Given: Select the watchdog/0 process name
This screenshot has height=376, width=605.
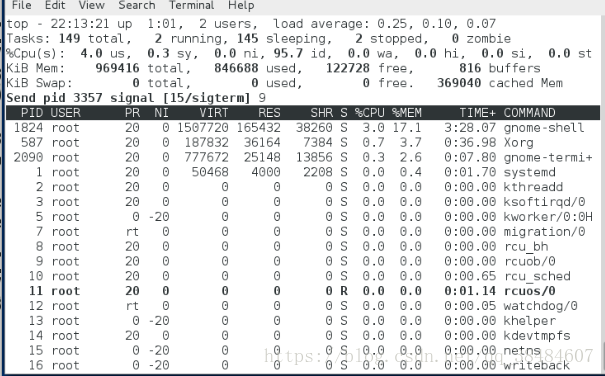Looking at the screenshot, I should [541, 306].
